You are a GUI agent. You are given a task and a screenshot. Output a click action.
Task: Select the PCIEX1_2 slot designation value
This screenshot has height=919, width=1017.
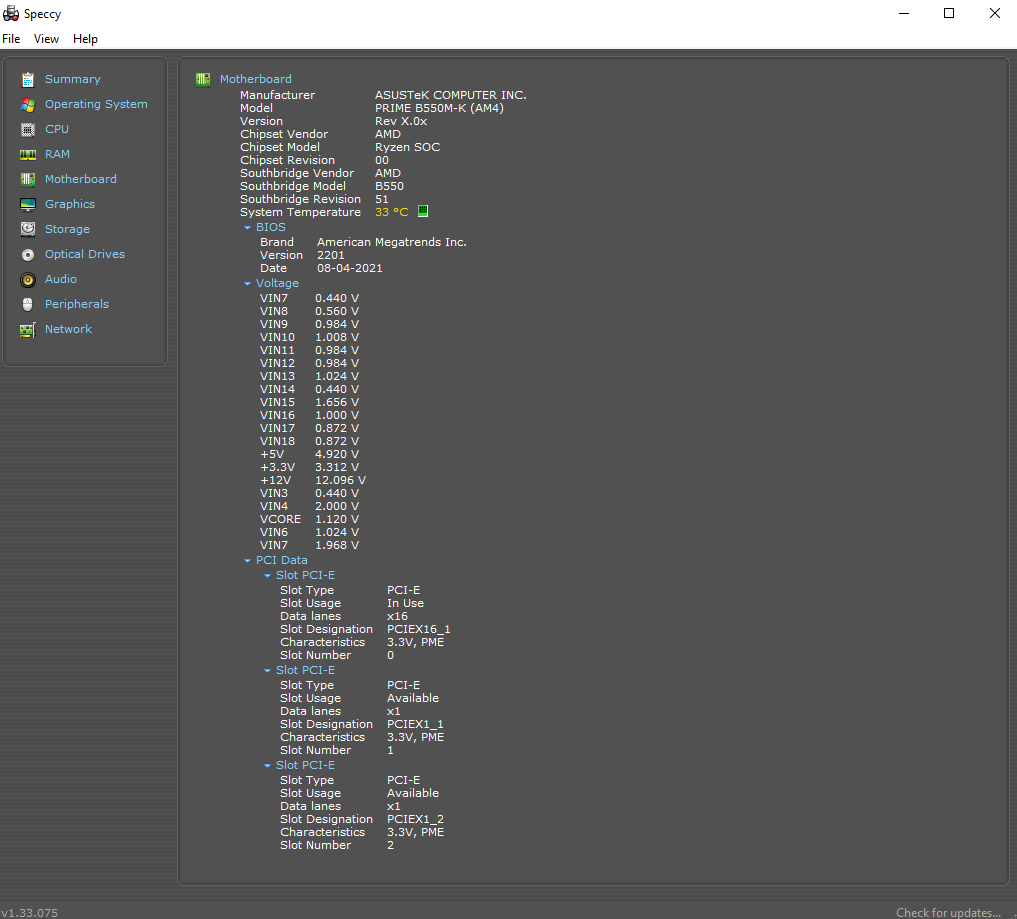click(415, 820)
